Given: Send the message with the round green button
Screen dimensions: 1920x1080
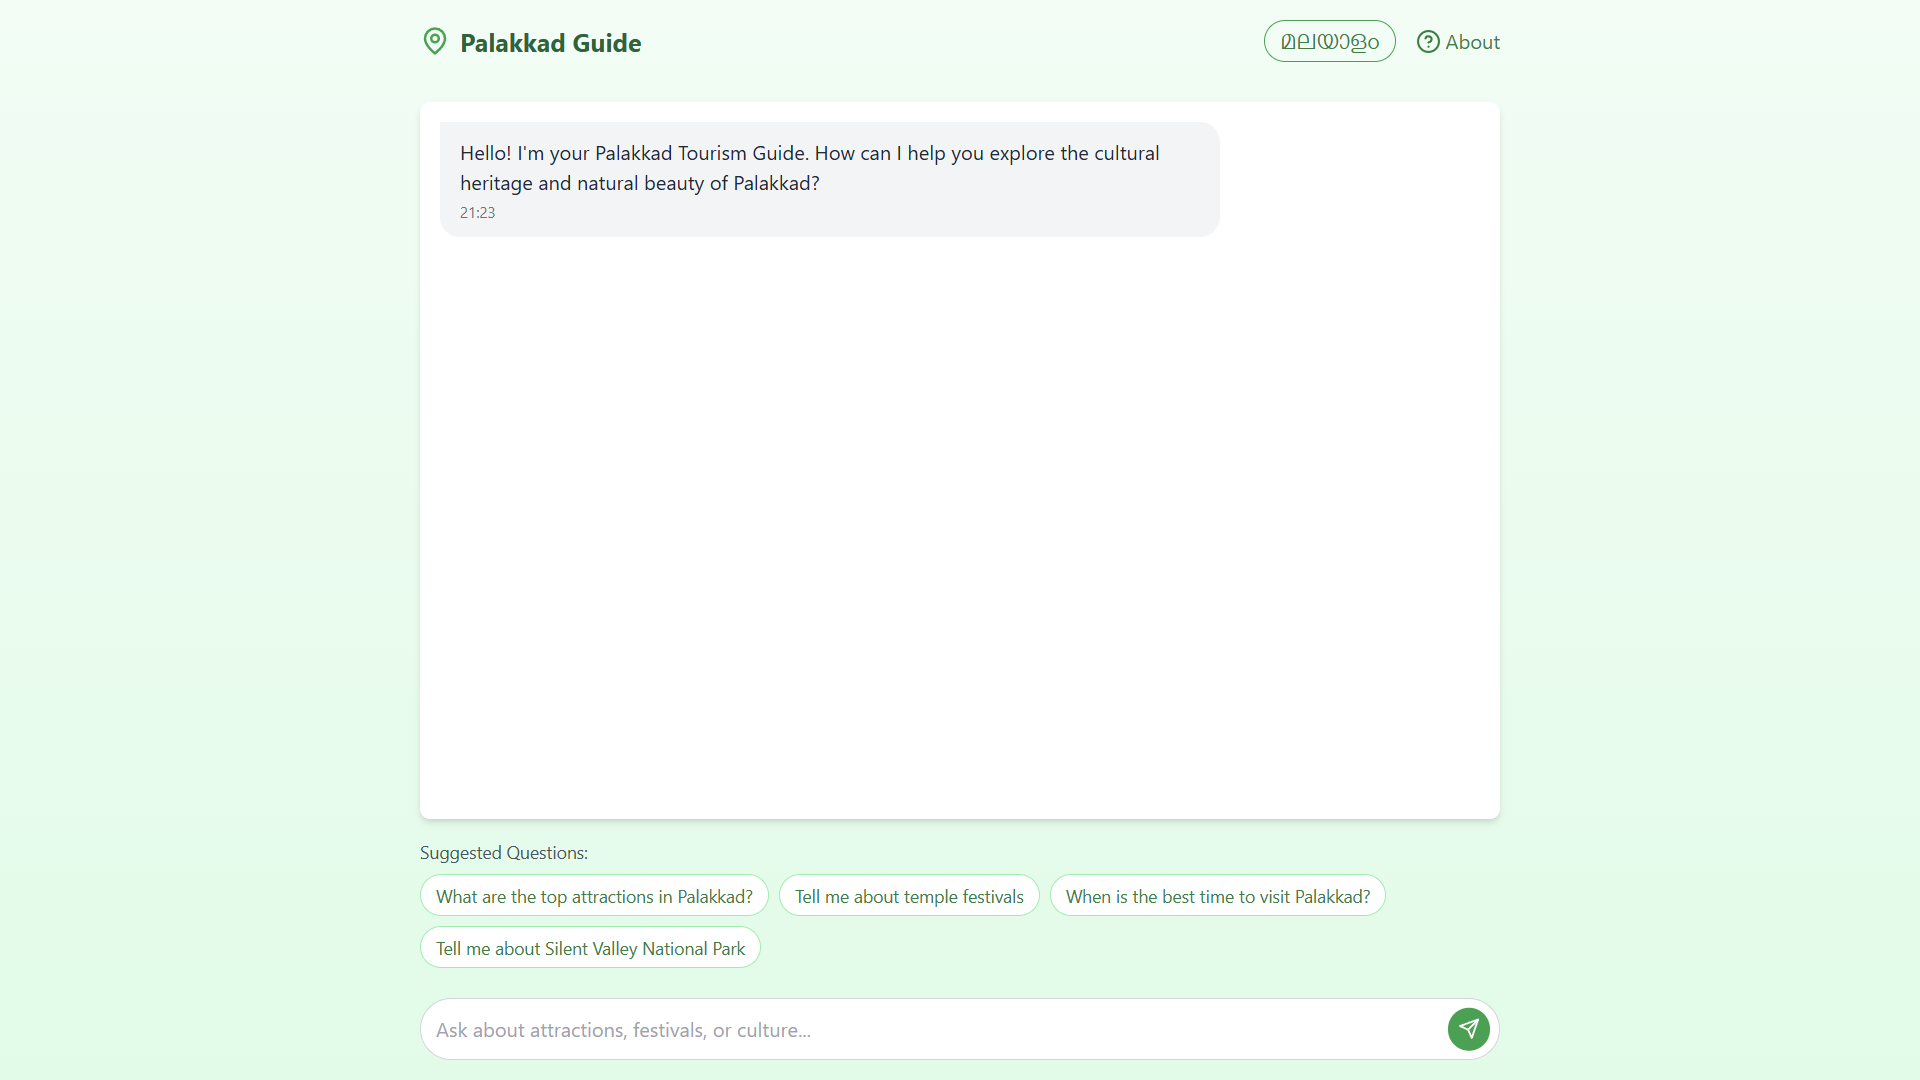Looking at the screenshot, I should (1468, 1029).
